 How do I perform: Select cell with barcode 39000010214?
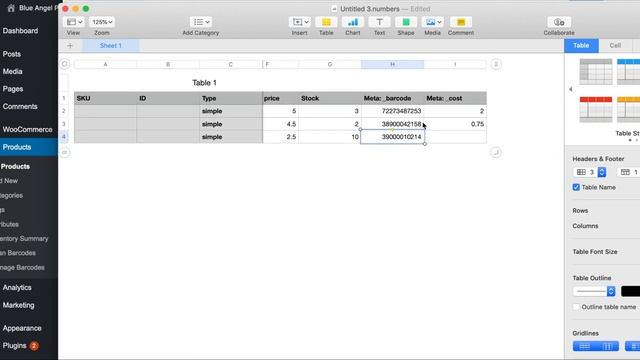pyautogui.click(x=392, y=137)
